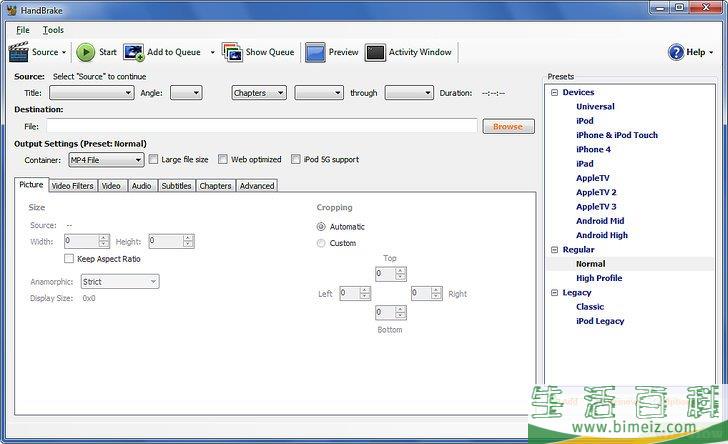This screenshot has height=444, width=728.
Task: Open the Anamorphic Strict dropdown
Action: 120,281
